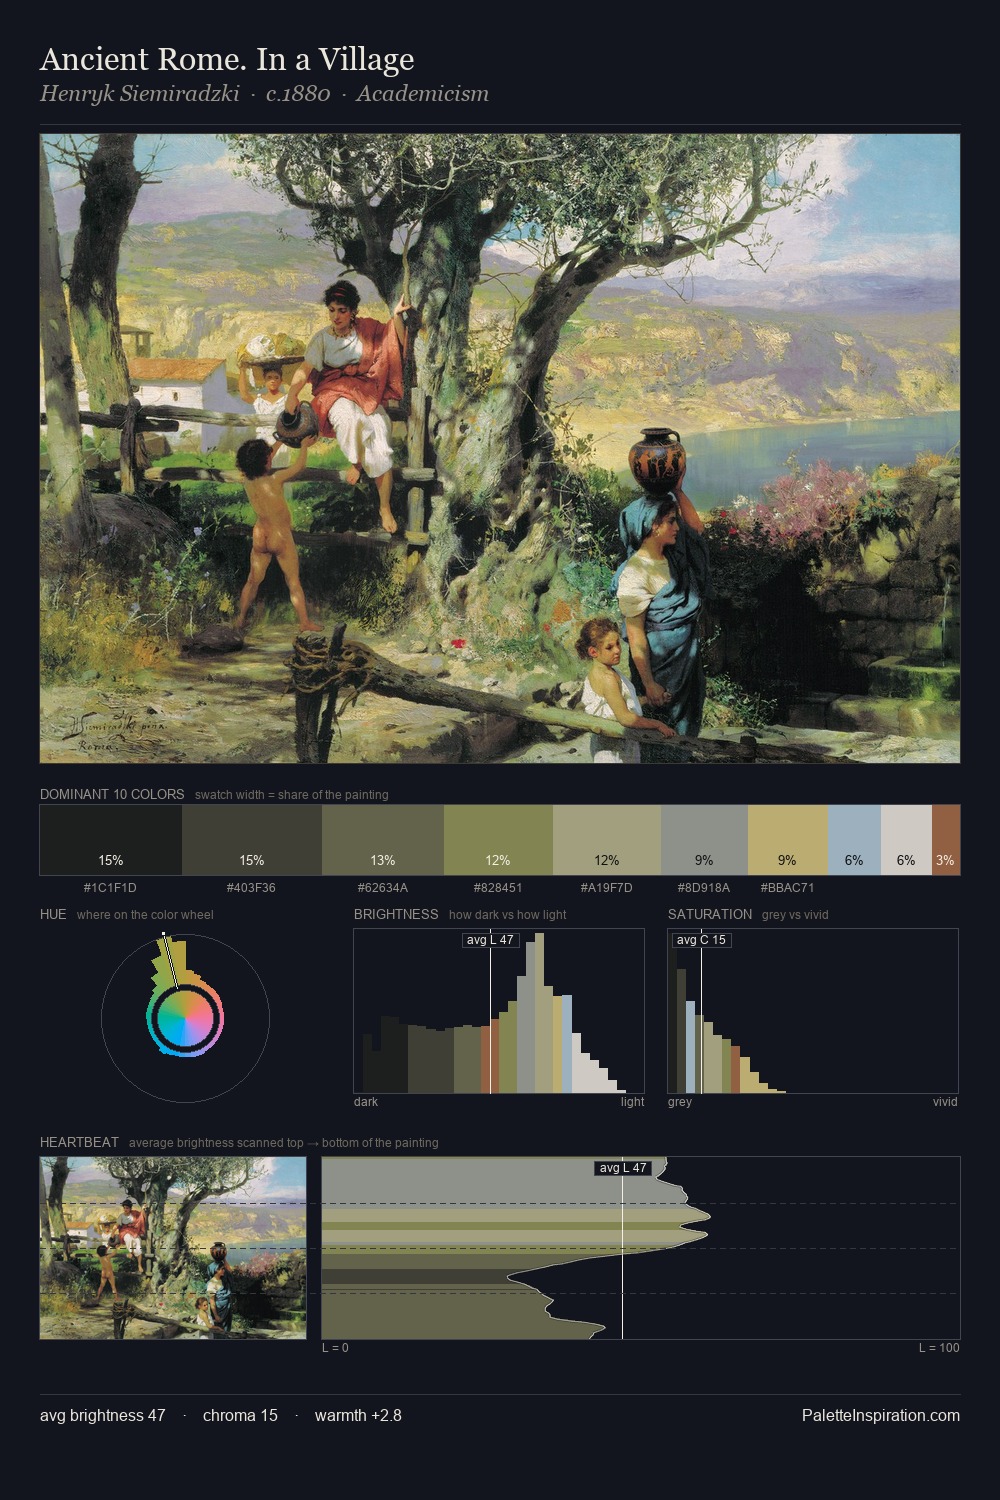Click the hex code #403F36
This screenshot has height=1500, width=1000.
tap(251, 888)
